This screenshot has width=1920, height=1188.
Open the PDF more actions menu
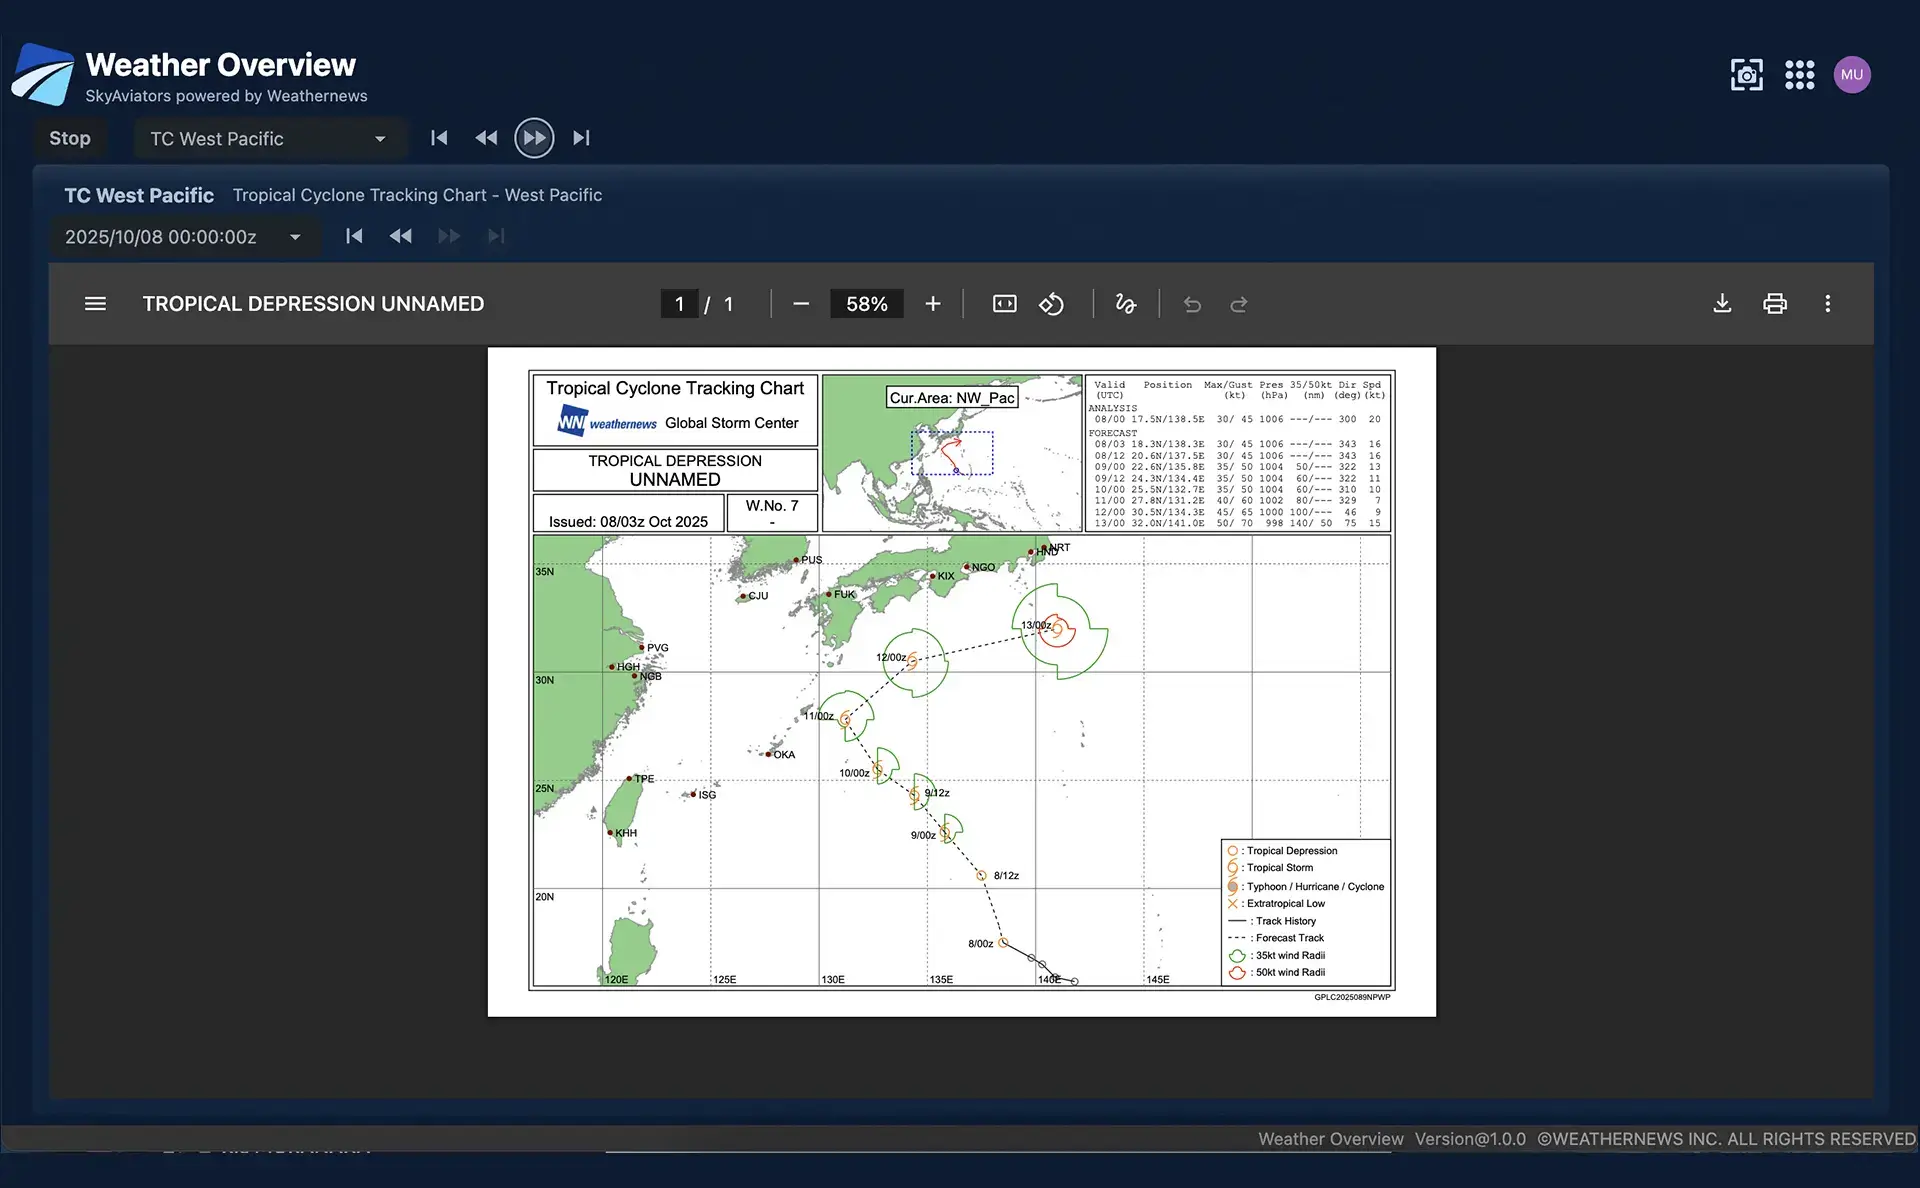[1827, 304]
